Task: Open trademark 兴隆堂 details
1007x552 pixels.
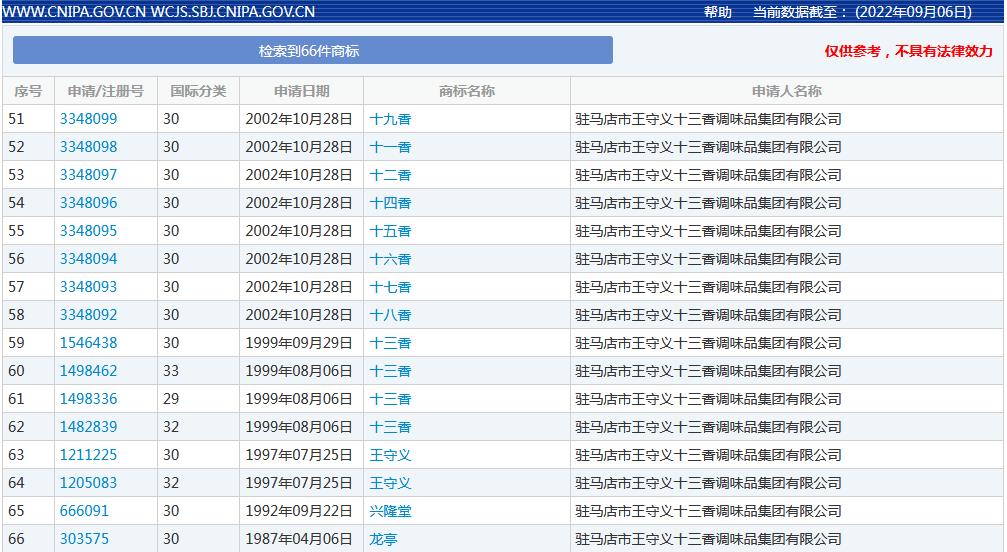Action: [390, 511]
